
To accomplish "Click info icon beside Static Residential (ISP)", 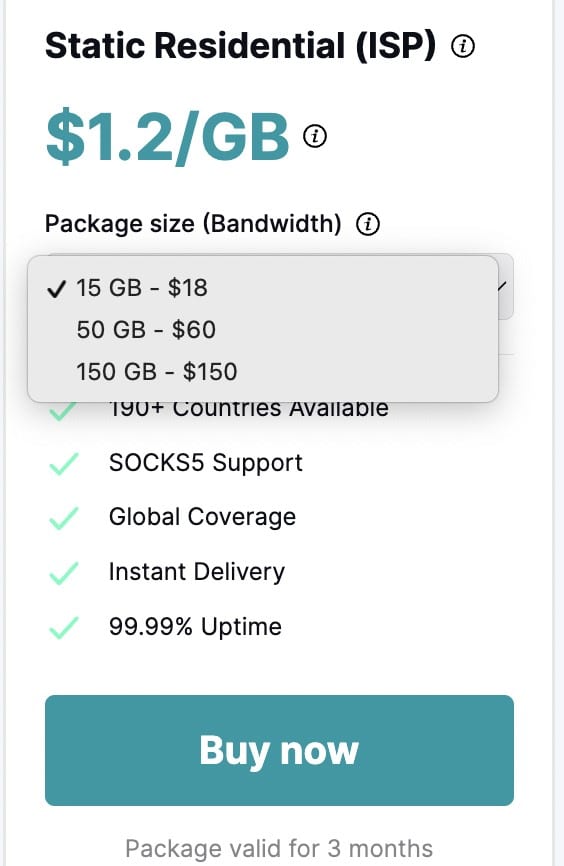I will 463,46.
